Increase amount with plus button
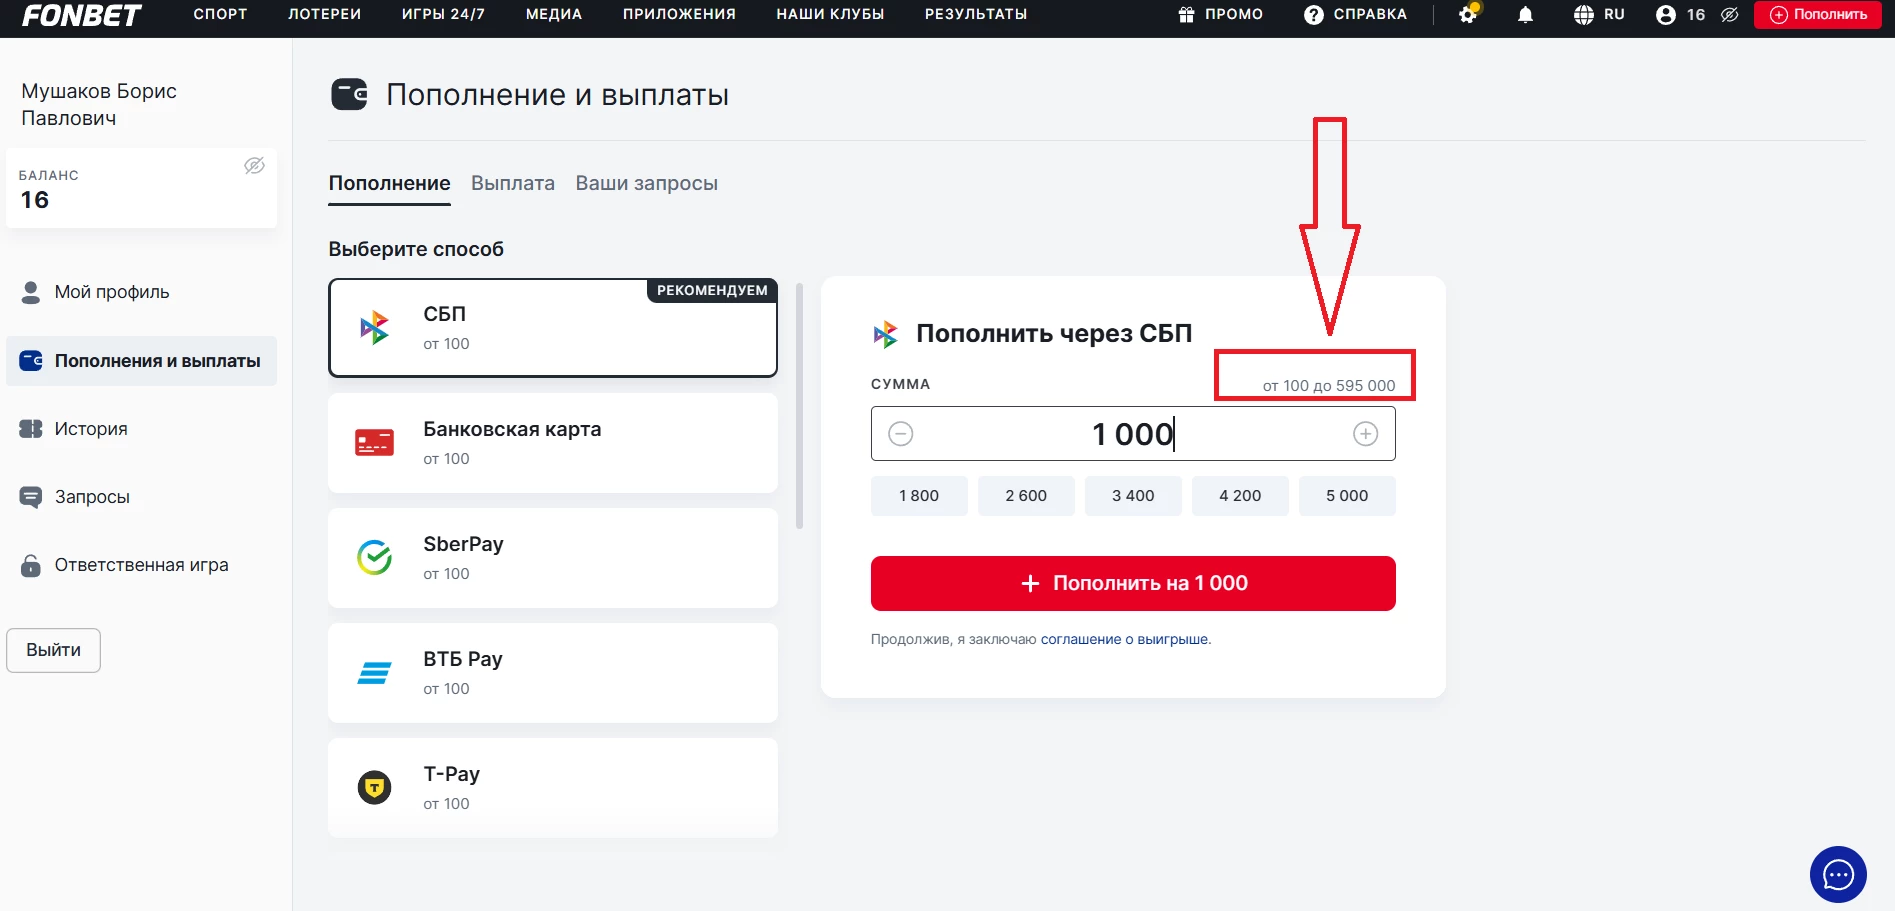The width and height of the screenshot is (1895, 911). coord(1365,434)
